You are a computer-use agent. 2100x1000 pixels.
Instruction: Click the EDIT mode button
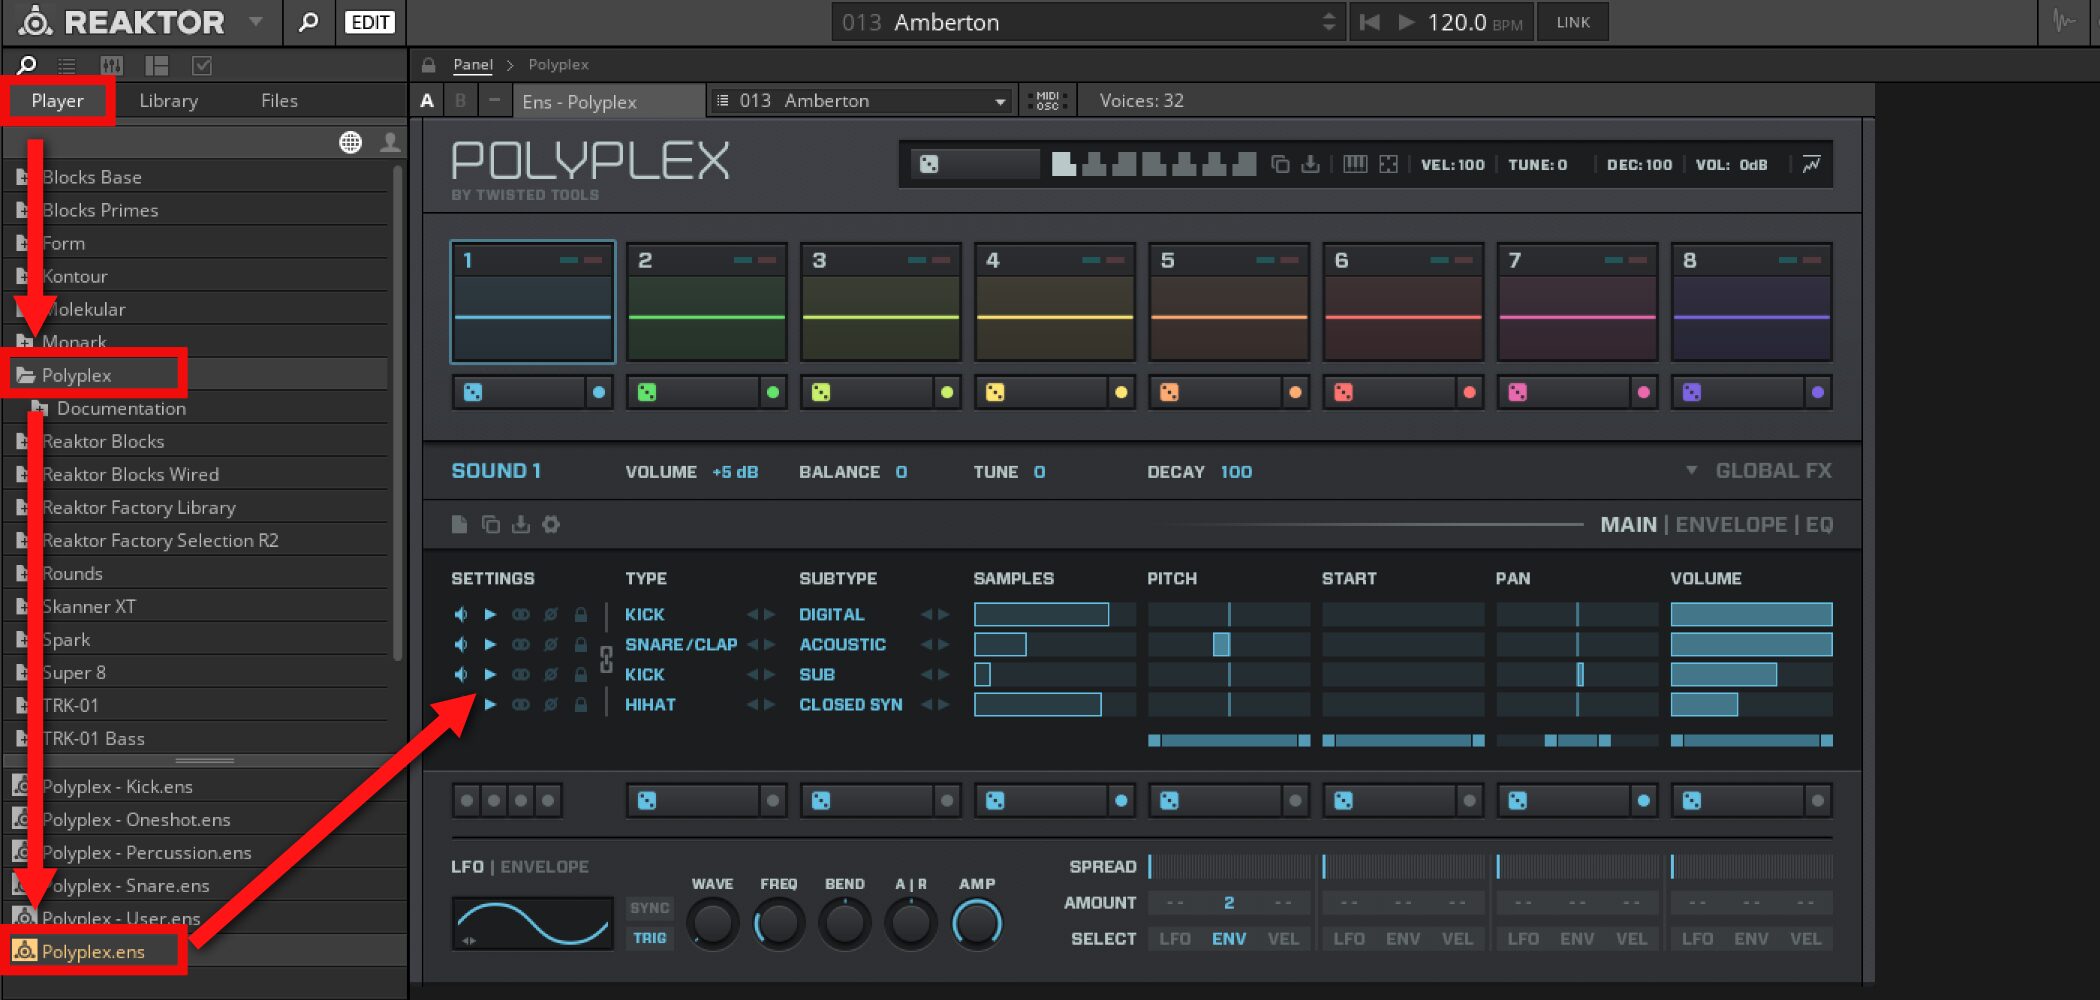(x=370, y=22)
